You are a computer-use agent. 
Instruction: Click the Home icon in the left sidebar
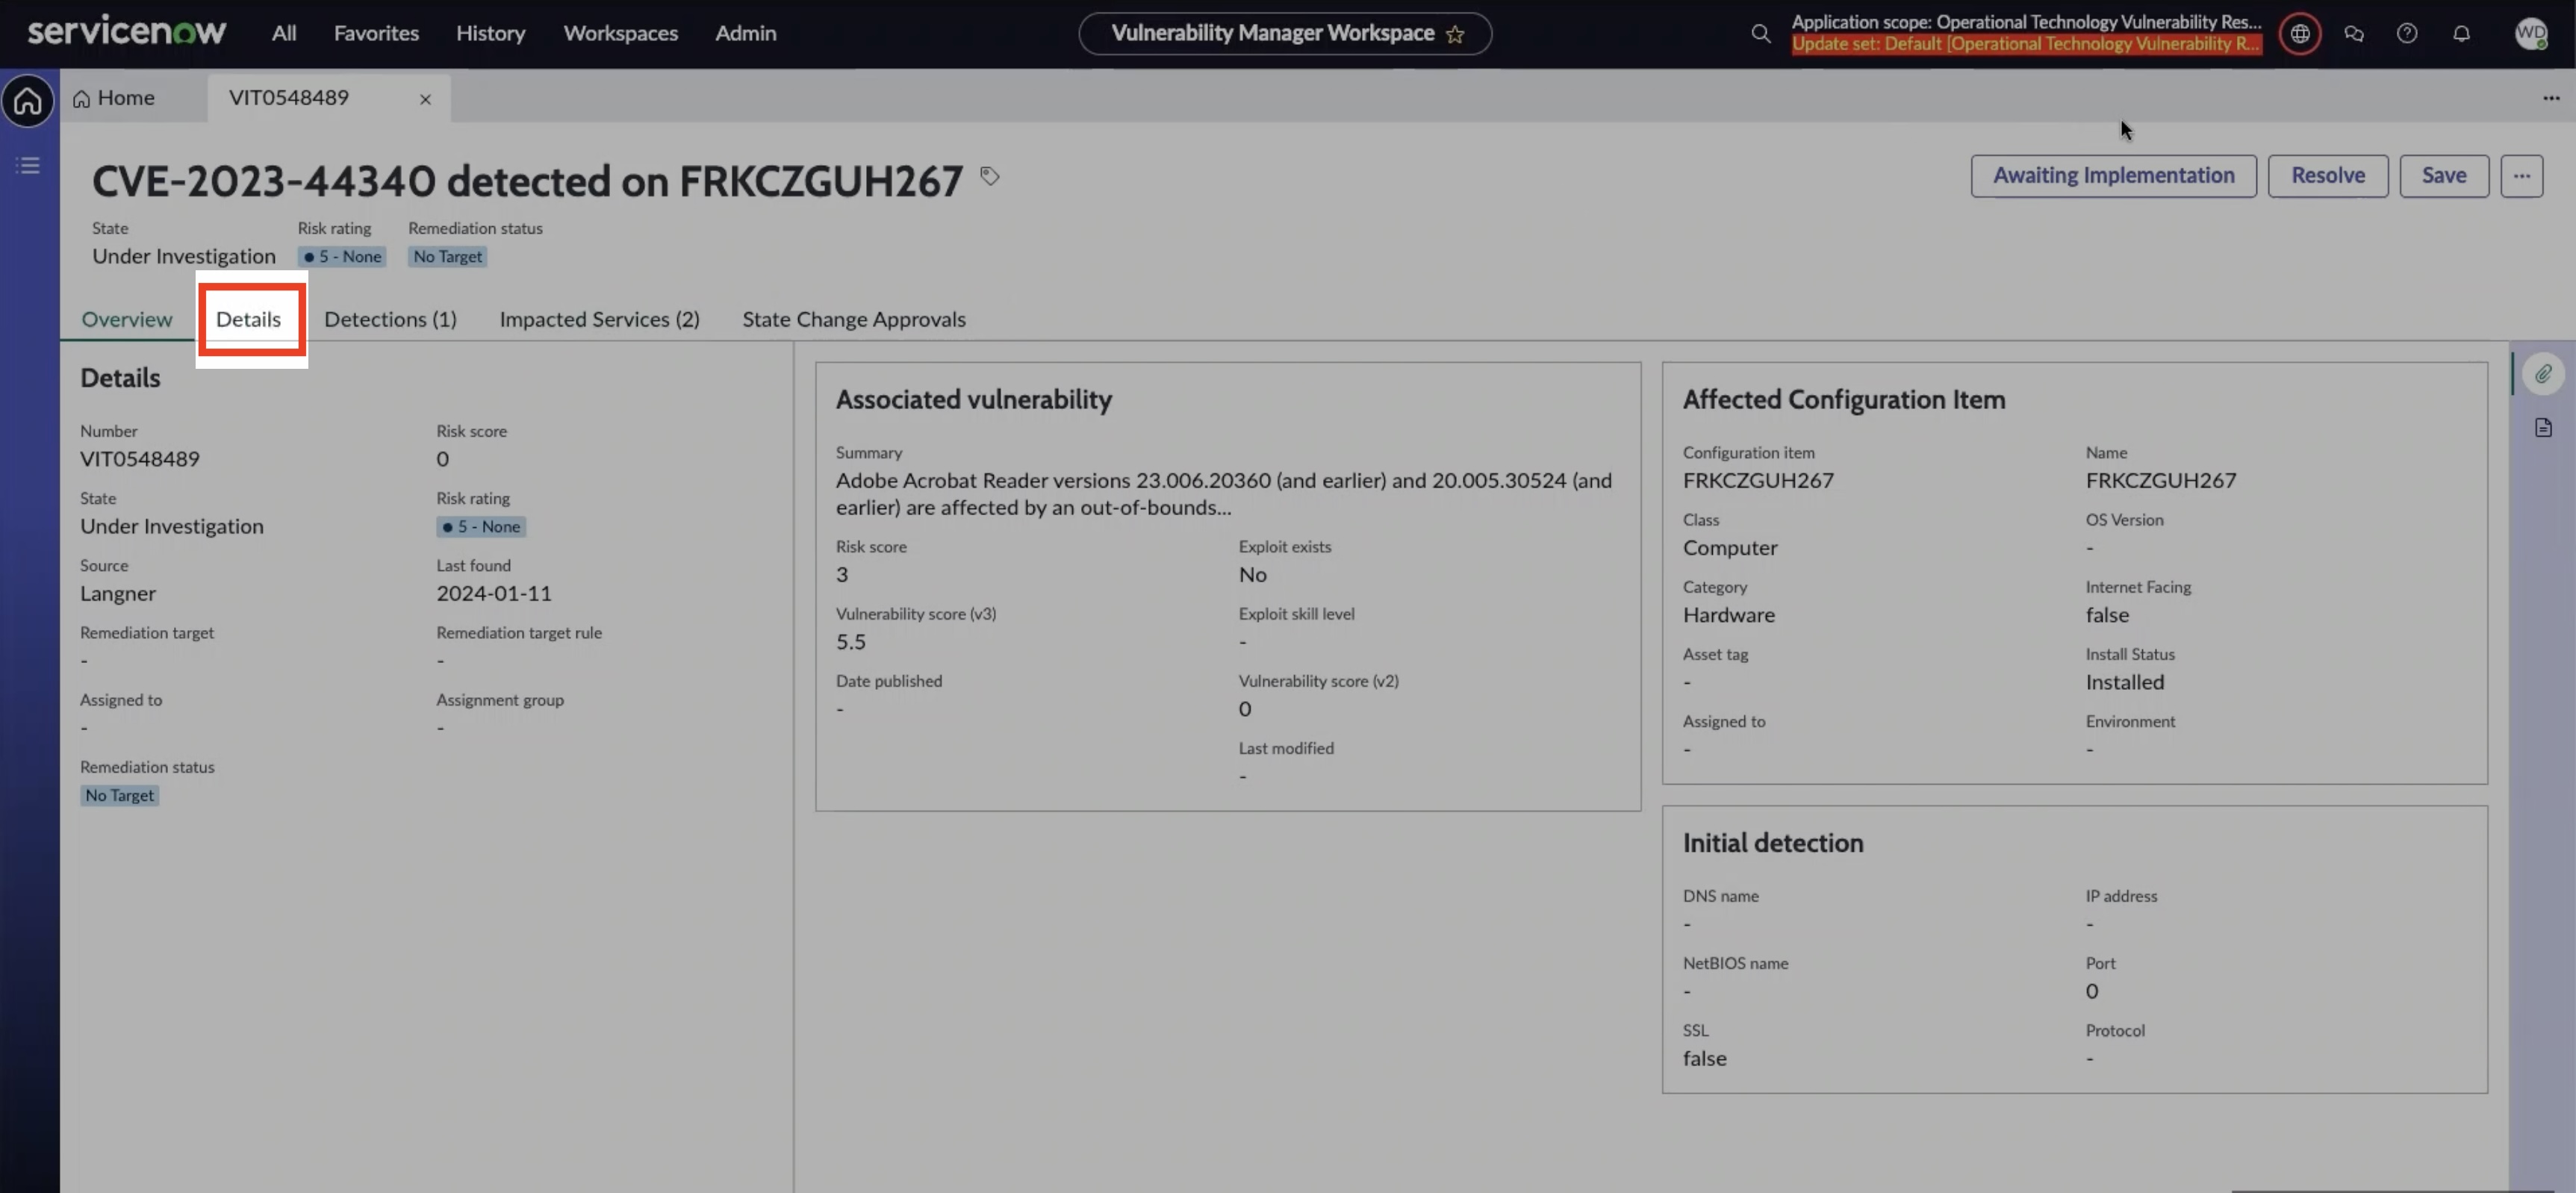tap(27, 101)
